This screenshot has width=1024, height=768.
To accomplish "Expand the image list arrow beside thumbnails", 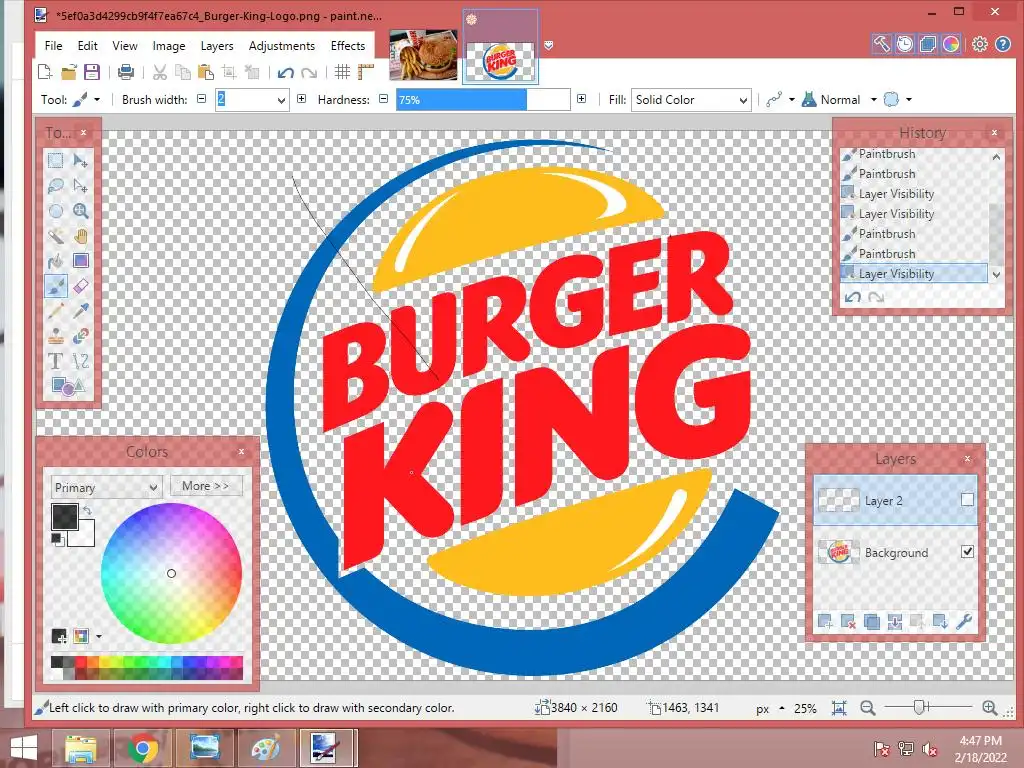I will 549,45.
